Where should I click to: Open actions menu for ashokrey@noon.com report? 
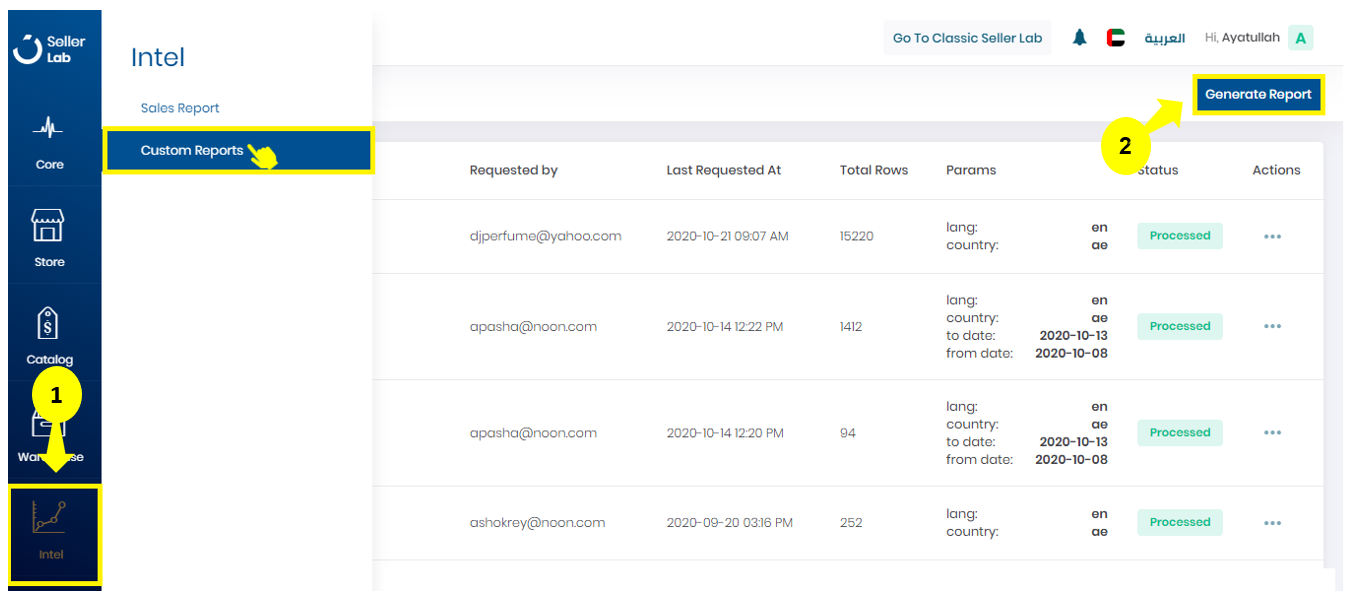[x=1272, y=523]
